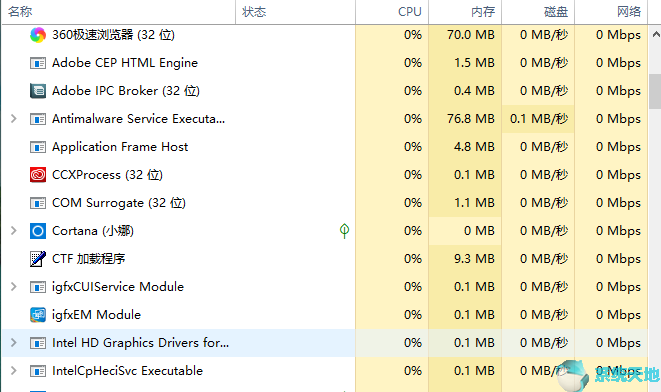Click the 4.8 MB memory cell
This screenshot has width=661, height=392.
(465, 147)
